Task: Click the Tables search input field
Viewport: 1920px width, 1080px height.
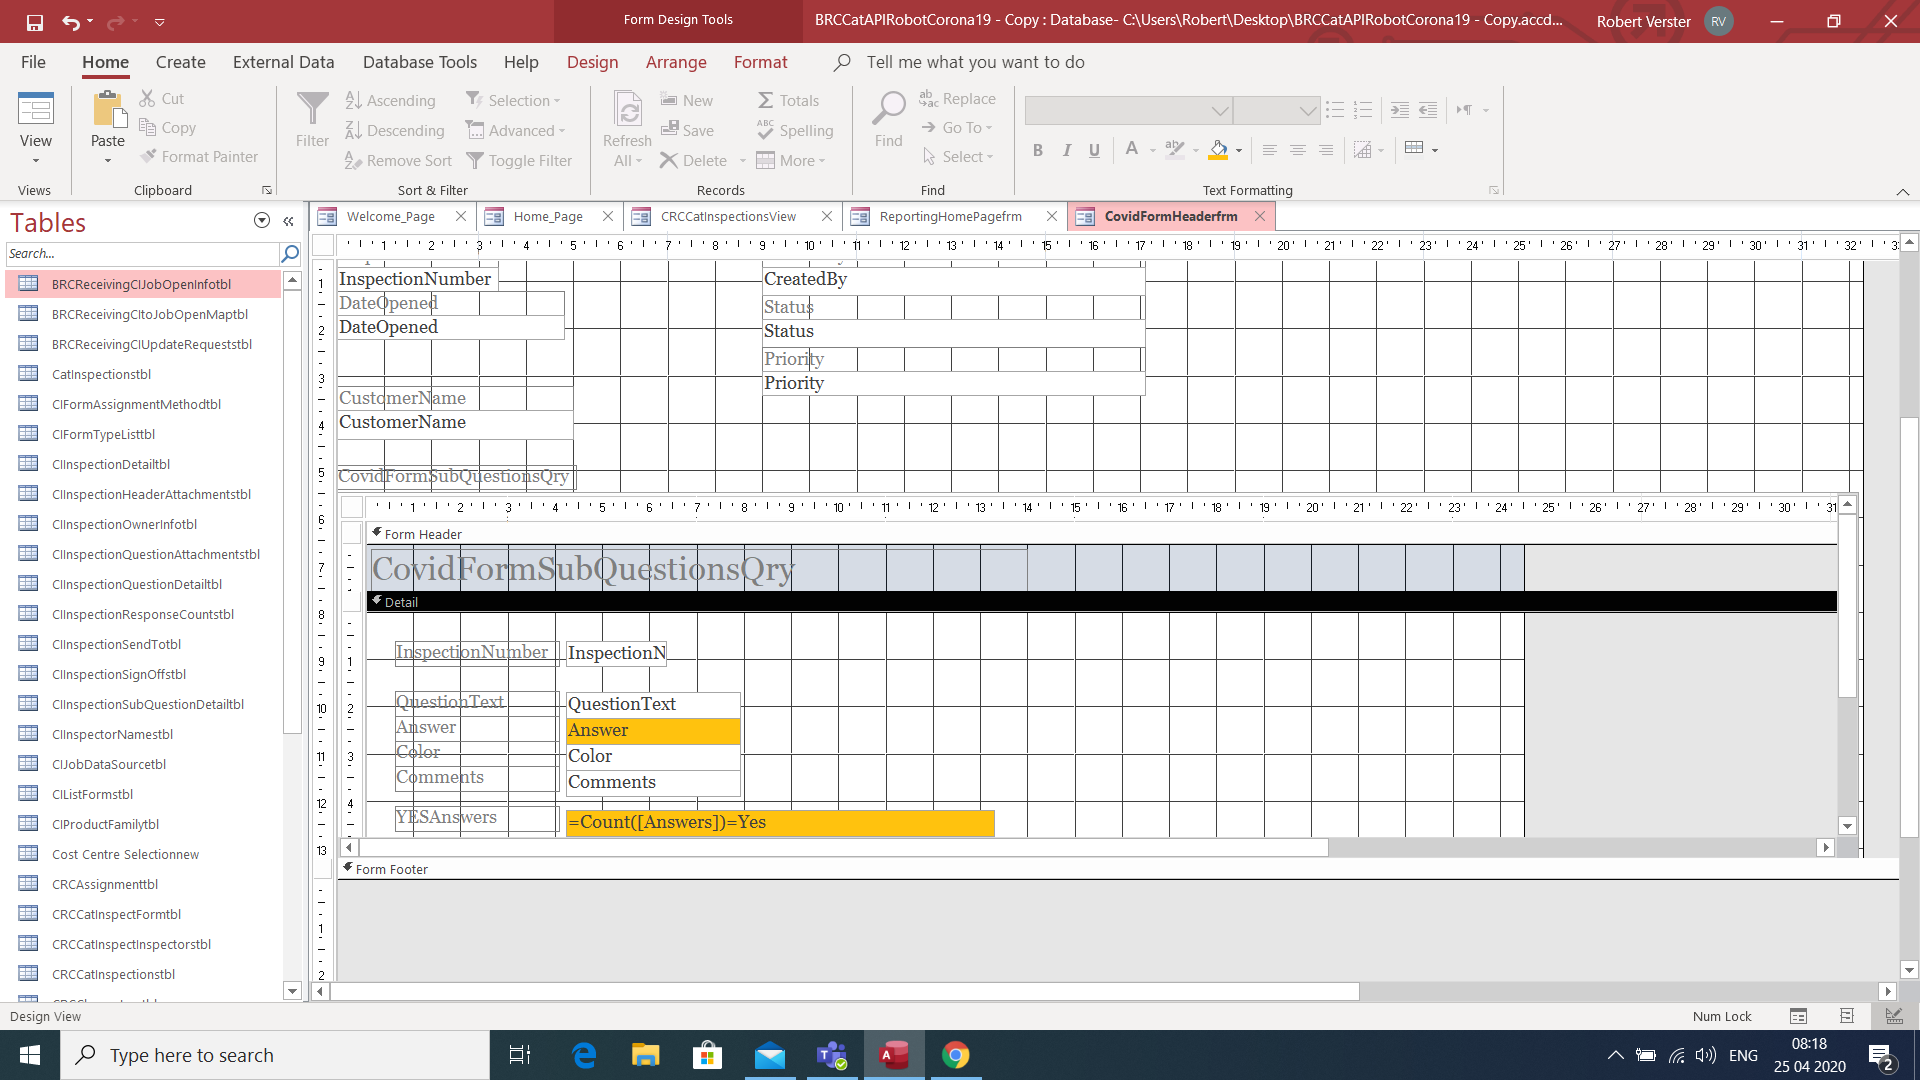Action: (142, 254)
